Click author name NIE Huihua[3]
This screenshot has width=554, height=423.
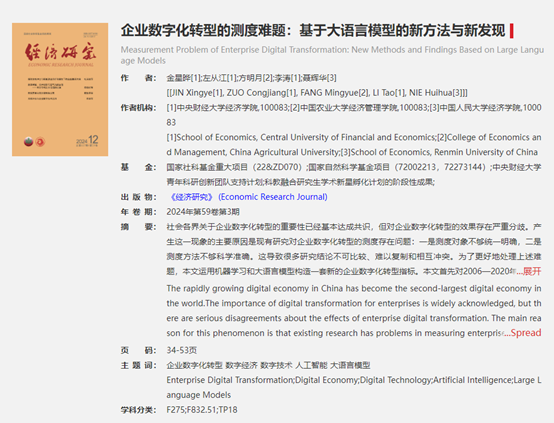pyautogui.click(x=435, y=93)
